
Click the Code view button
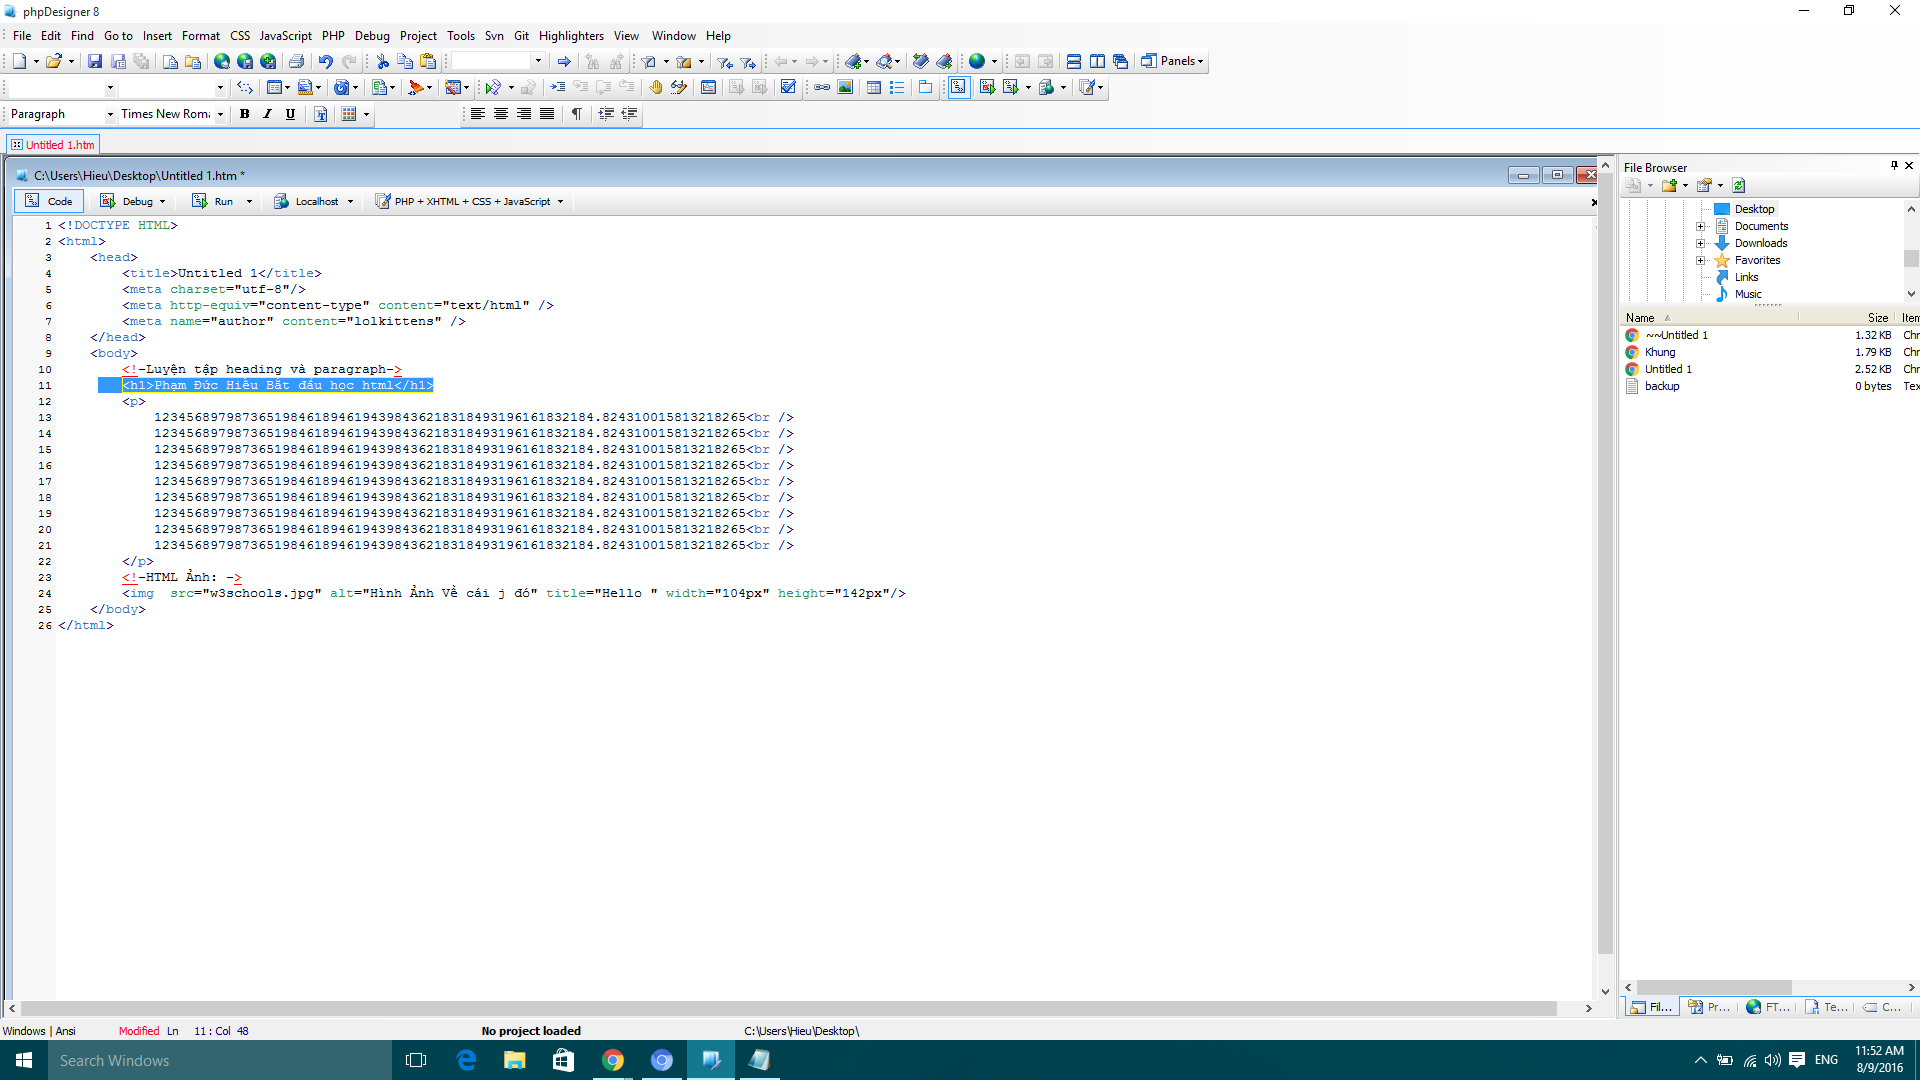(x=49, y=201)
